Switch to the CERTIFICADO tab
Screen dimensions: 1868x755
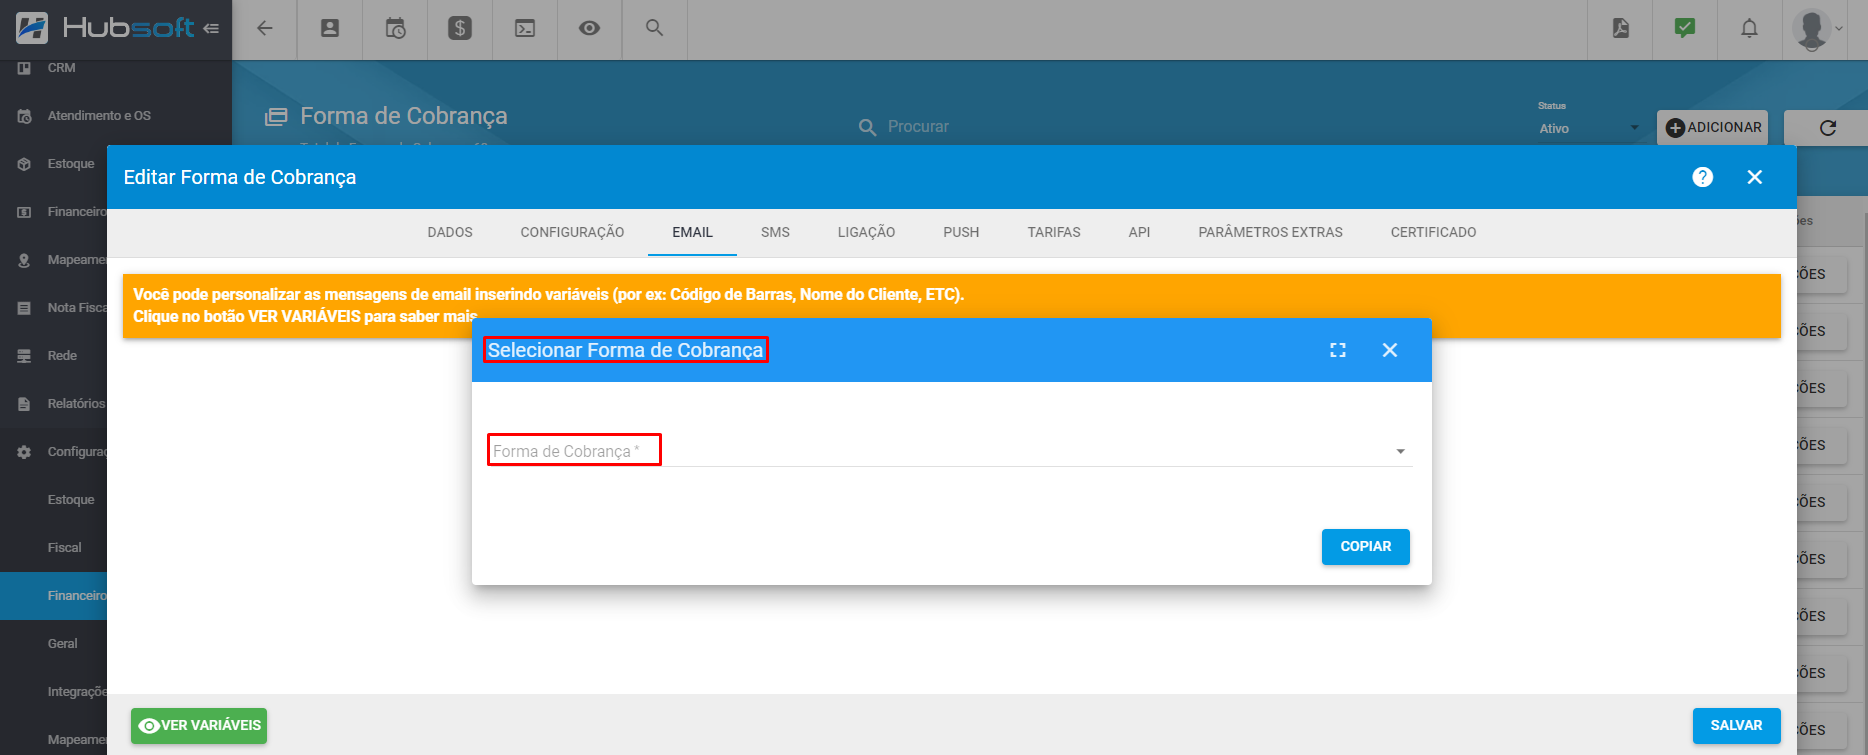tap(1433, 232)
